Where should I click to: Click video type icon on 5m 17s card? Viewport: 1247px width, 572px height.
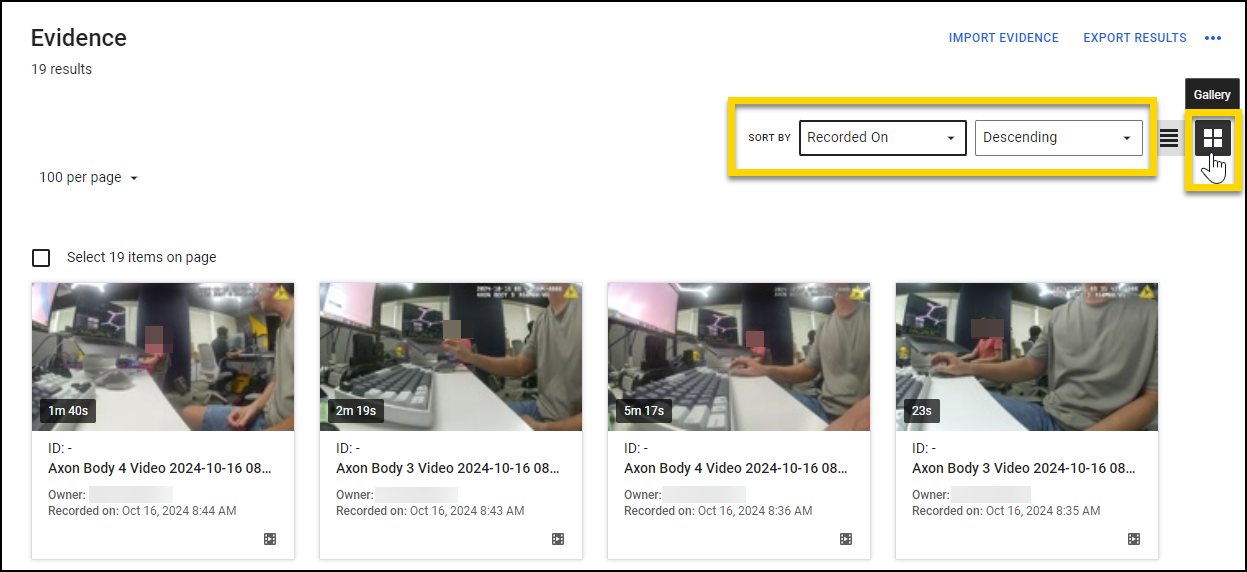tap(846, 539)
